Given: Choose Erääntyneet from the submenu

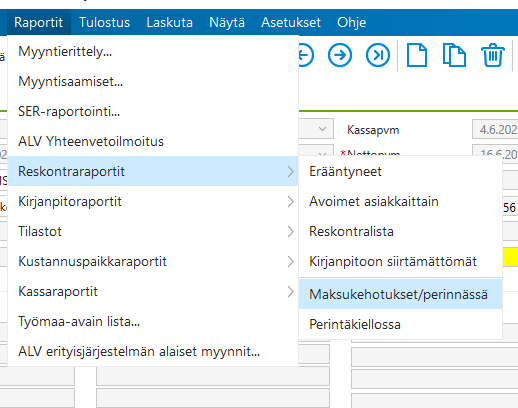Looking at the screenshot, I should 401,171.
